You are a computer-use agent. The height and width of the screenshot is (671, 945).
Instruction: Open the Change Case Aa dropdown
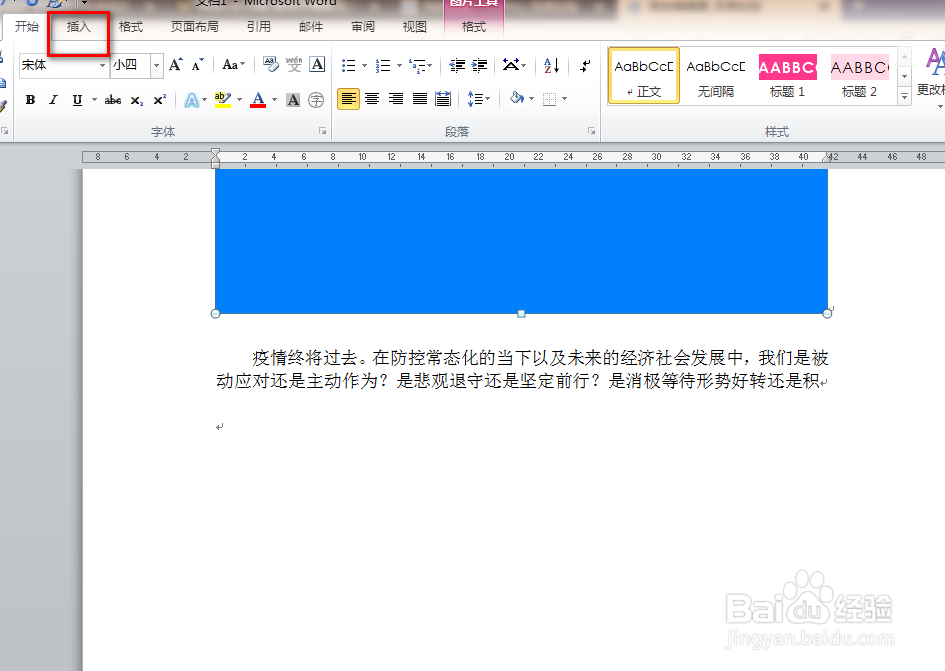233,65
